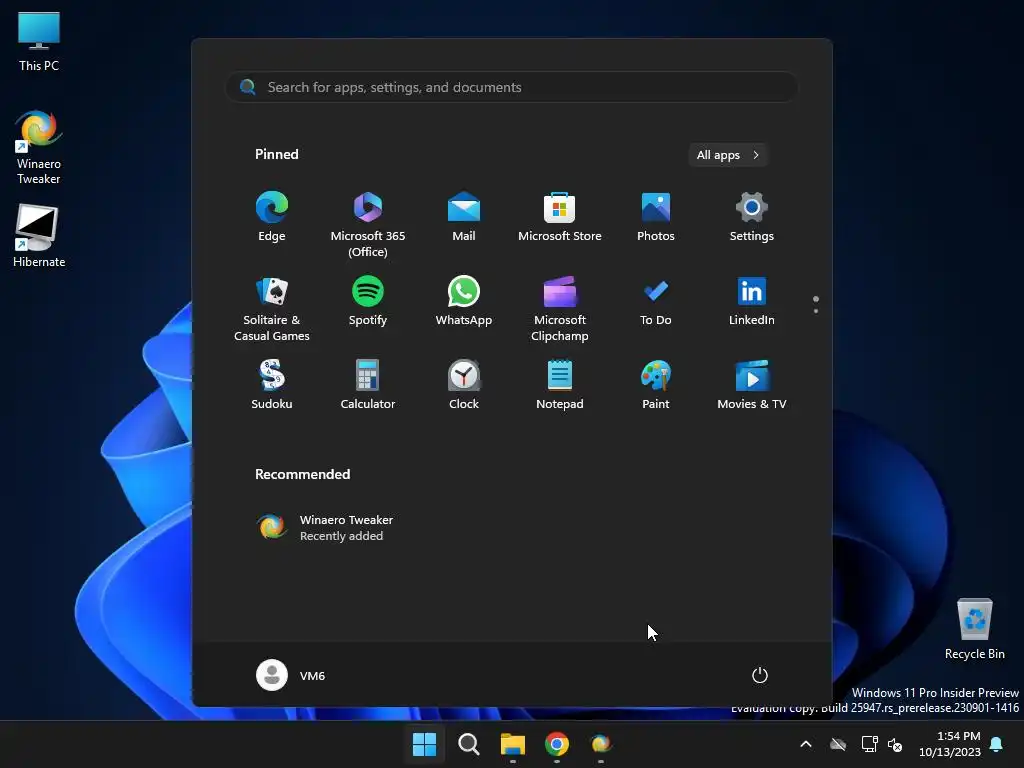Select This PC desktop icon
This screenshot has height=768, width=1024.
(39, 42)
